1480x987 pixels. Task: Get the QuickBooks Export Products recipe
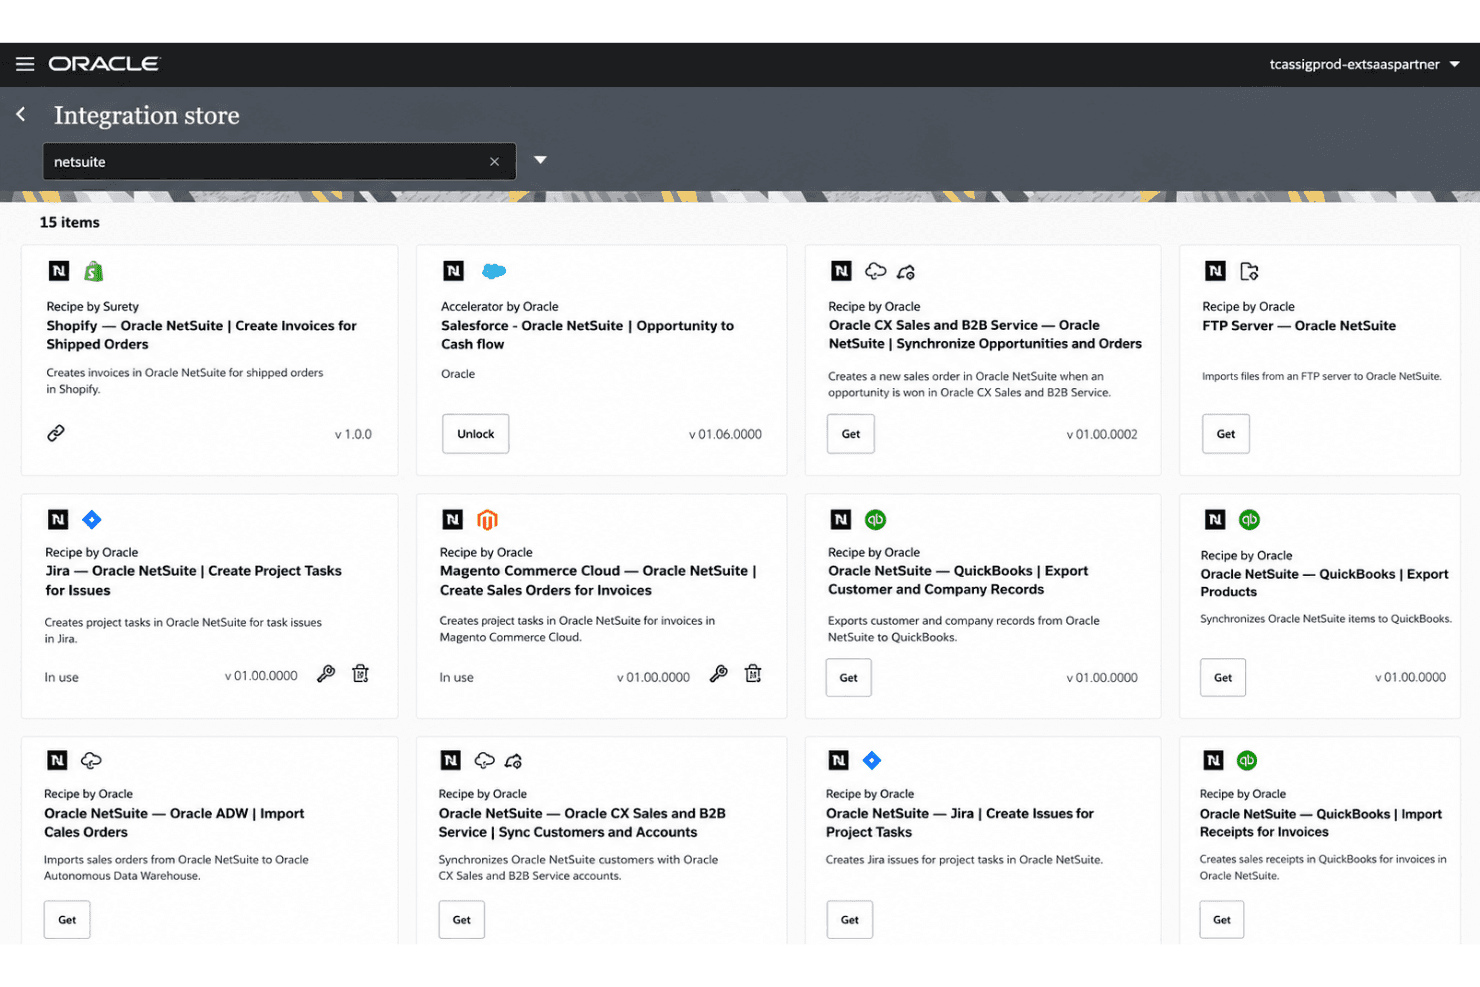(x=1223, y=678)
